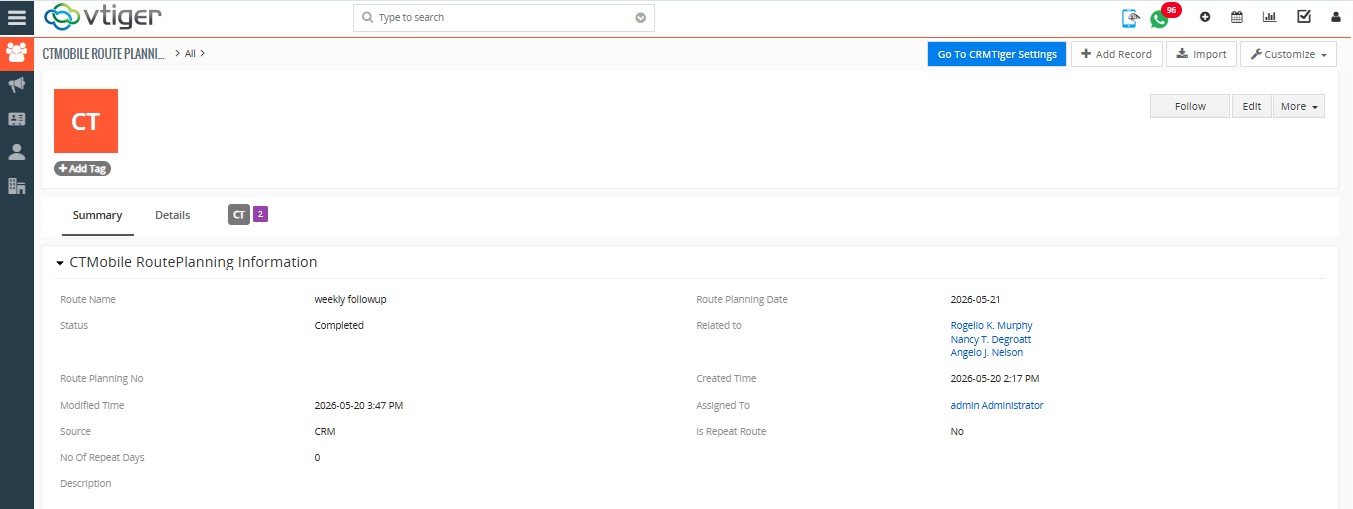This screenshot has height=509, width=1353.
Task: Click the Add Record button
Action: [1117, 54]
